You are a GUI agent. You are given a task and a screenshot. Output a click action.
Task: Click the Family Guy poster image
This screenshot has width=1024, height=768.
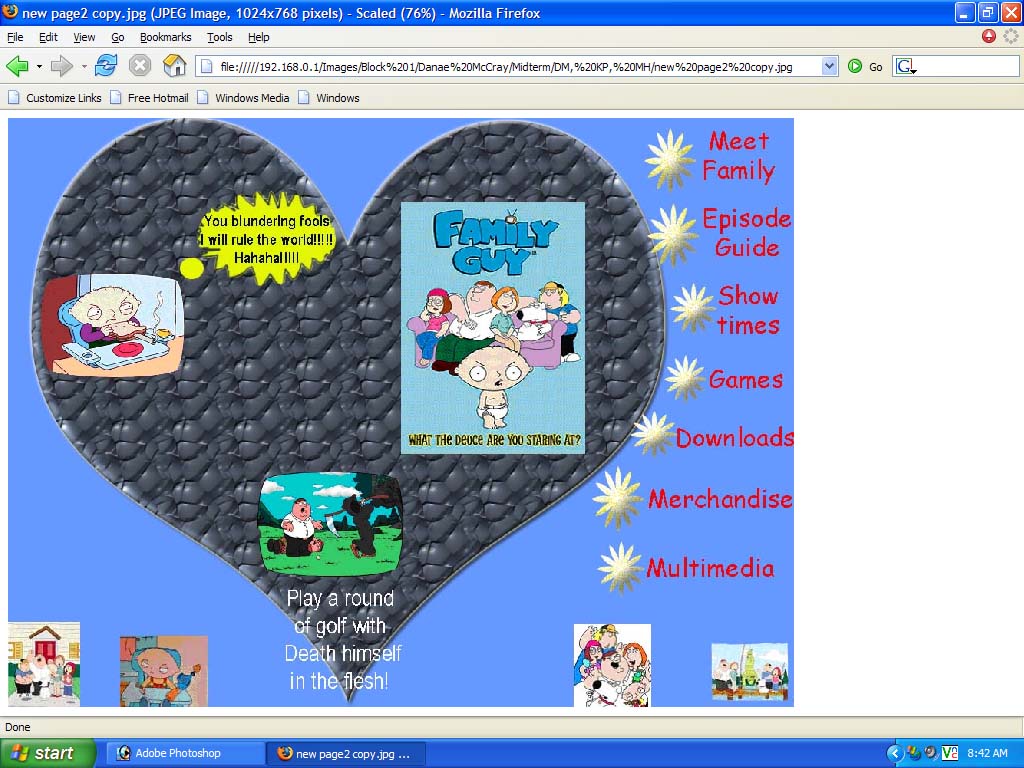(492, 328)
